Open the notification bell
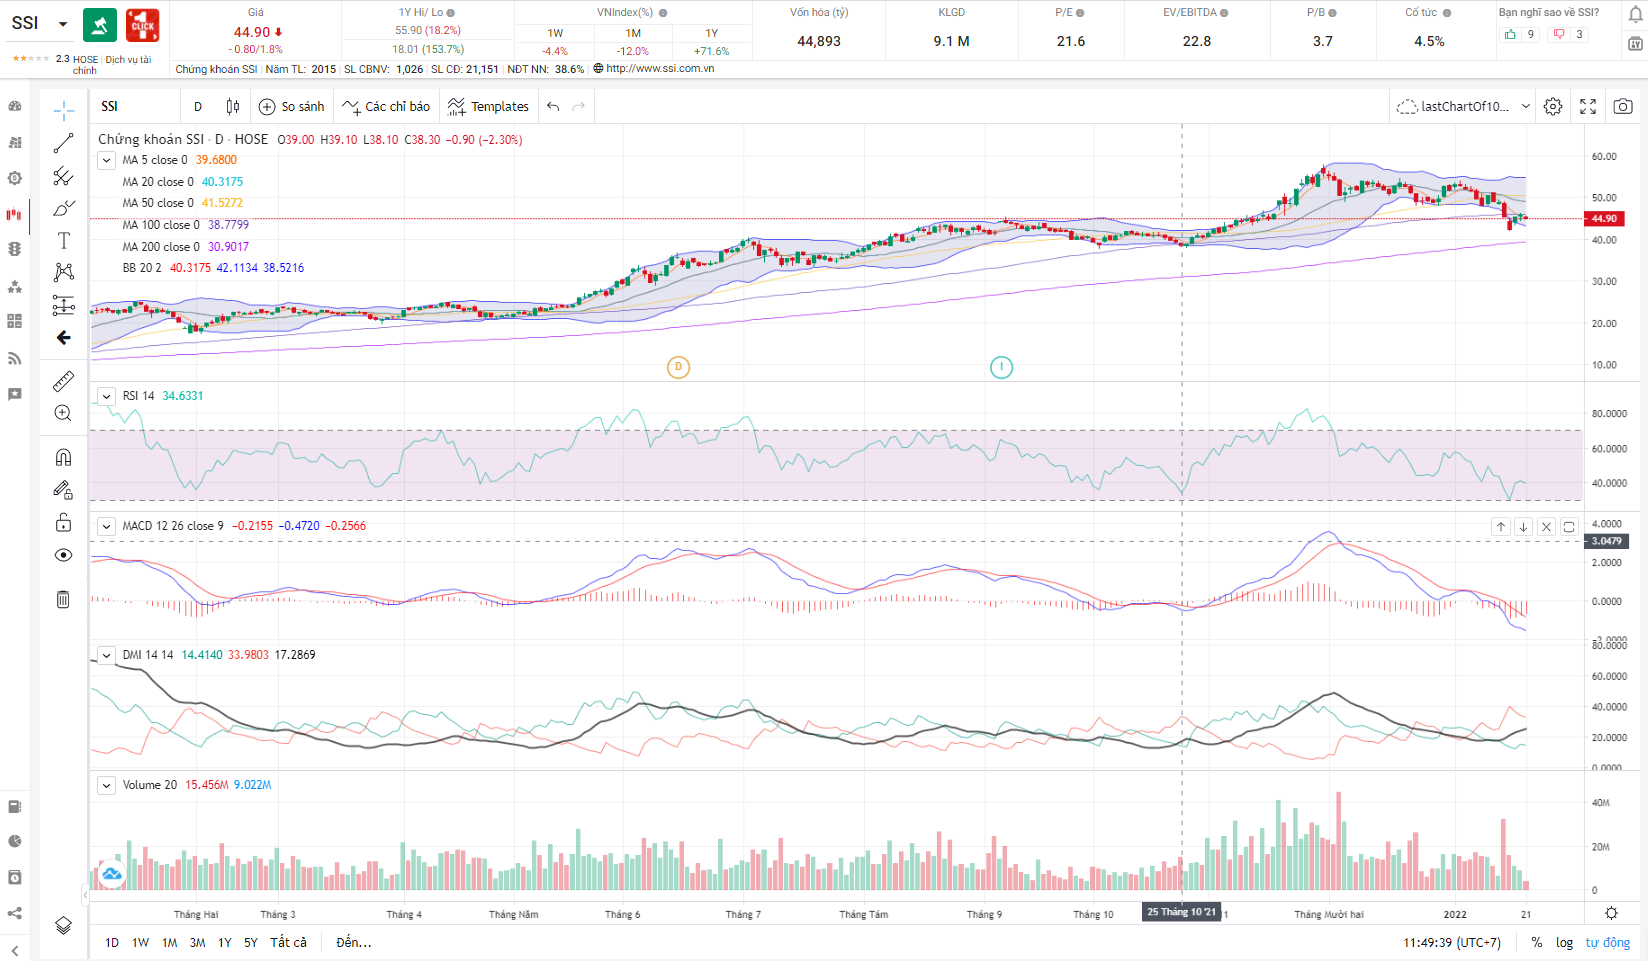 [x=1635, y=15]
